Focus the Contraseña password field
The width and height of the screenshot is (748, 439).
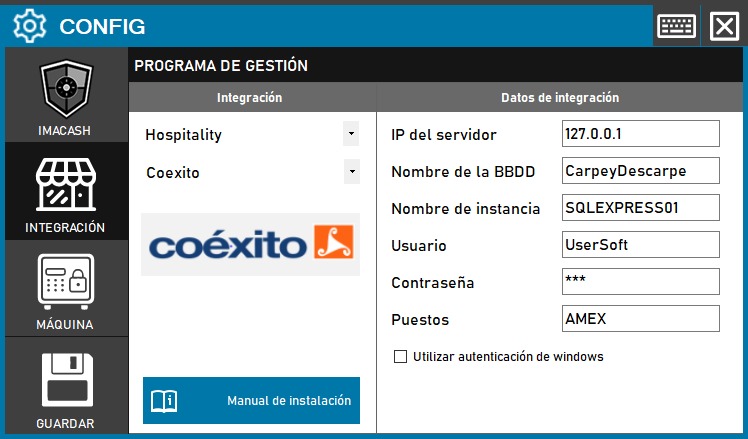(640, 281)
